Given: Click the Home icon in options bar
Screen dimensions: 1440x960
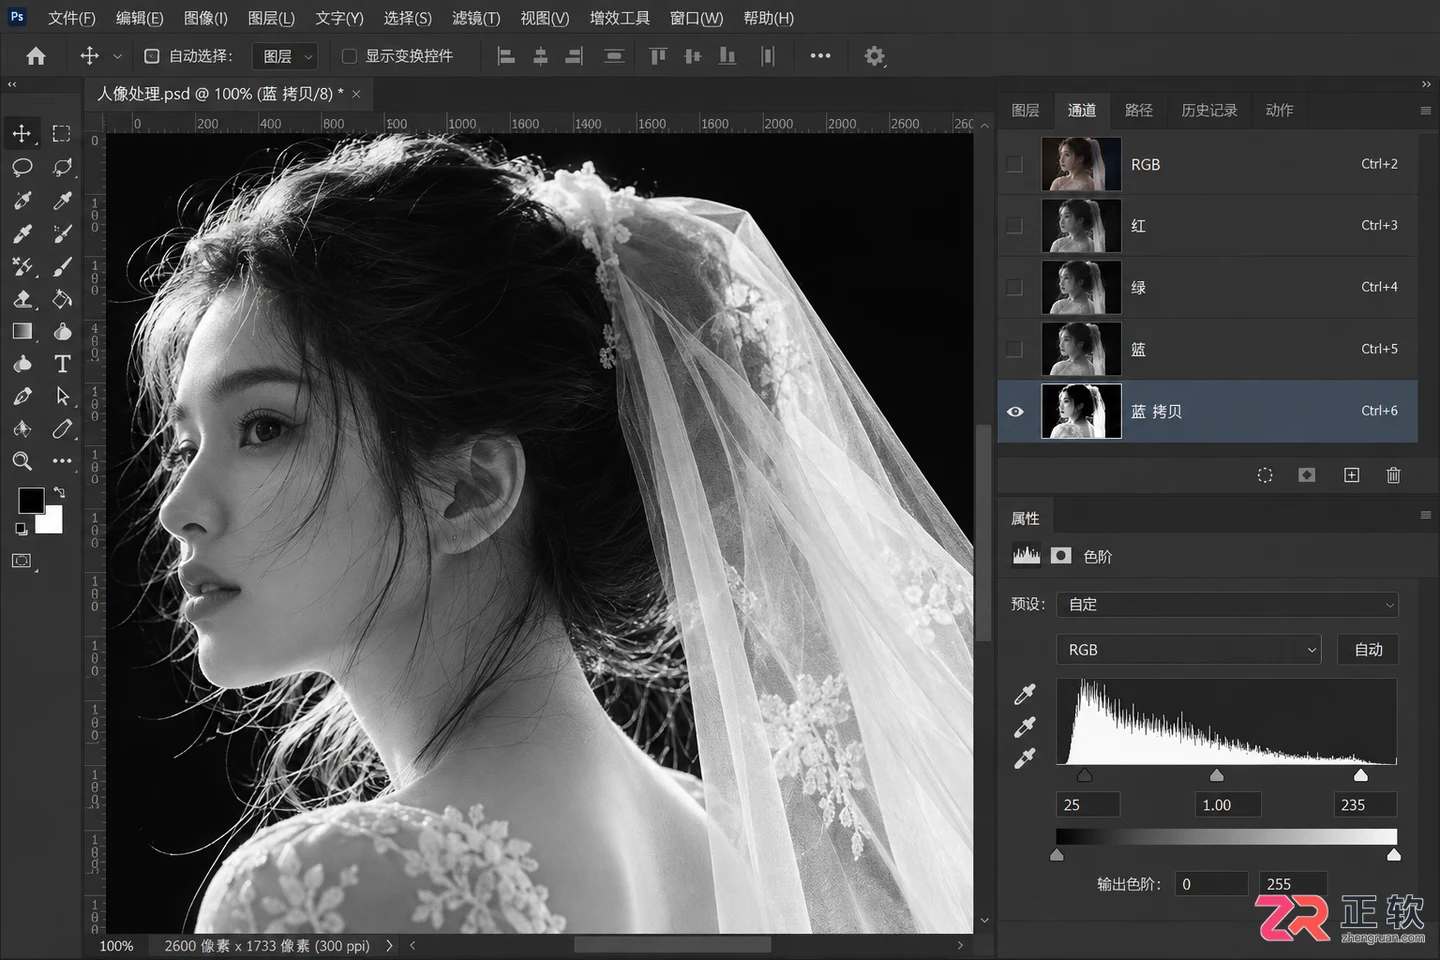Looking at the screenshot, I should tap(36, 56).
